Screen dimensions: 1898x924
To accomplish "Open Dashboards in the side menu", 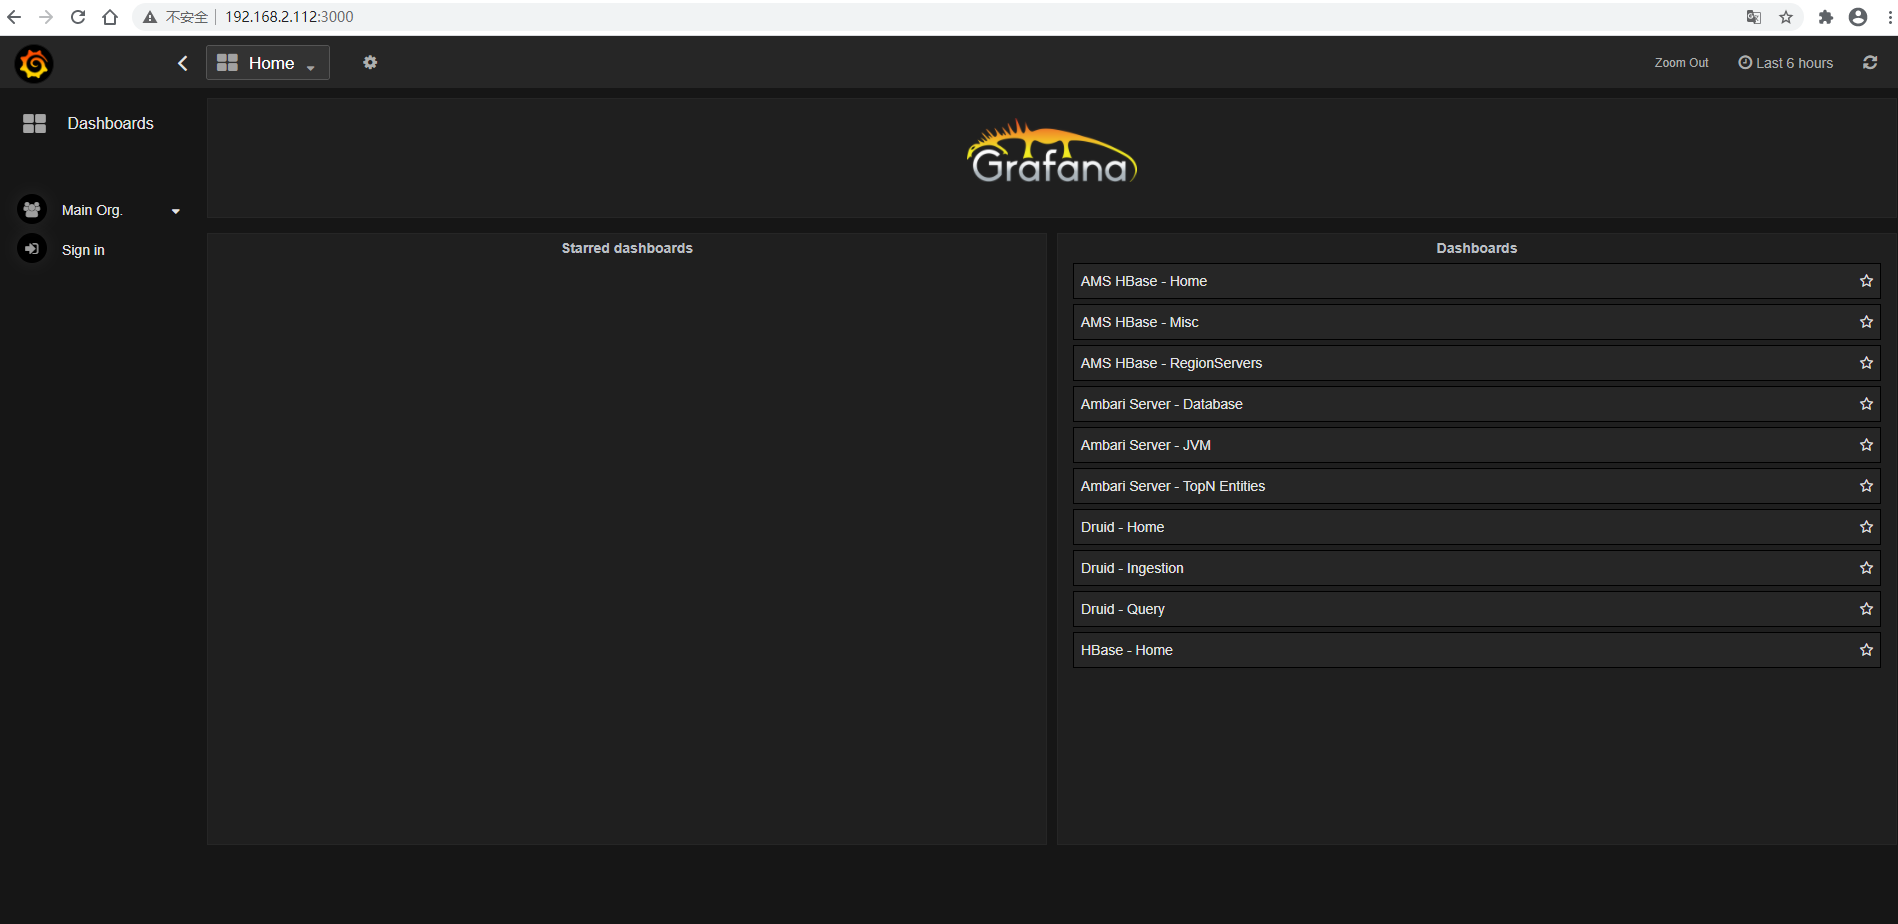I will point(110,123).
